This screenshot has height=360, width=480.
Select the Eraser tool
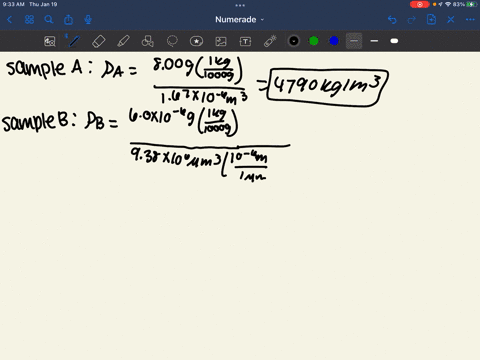[x=98, y=41]
